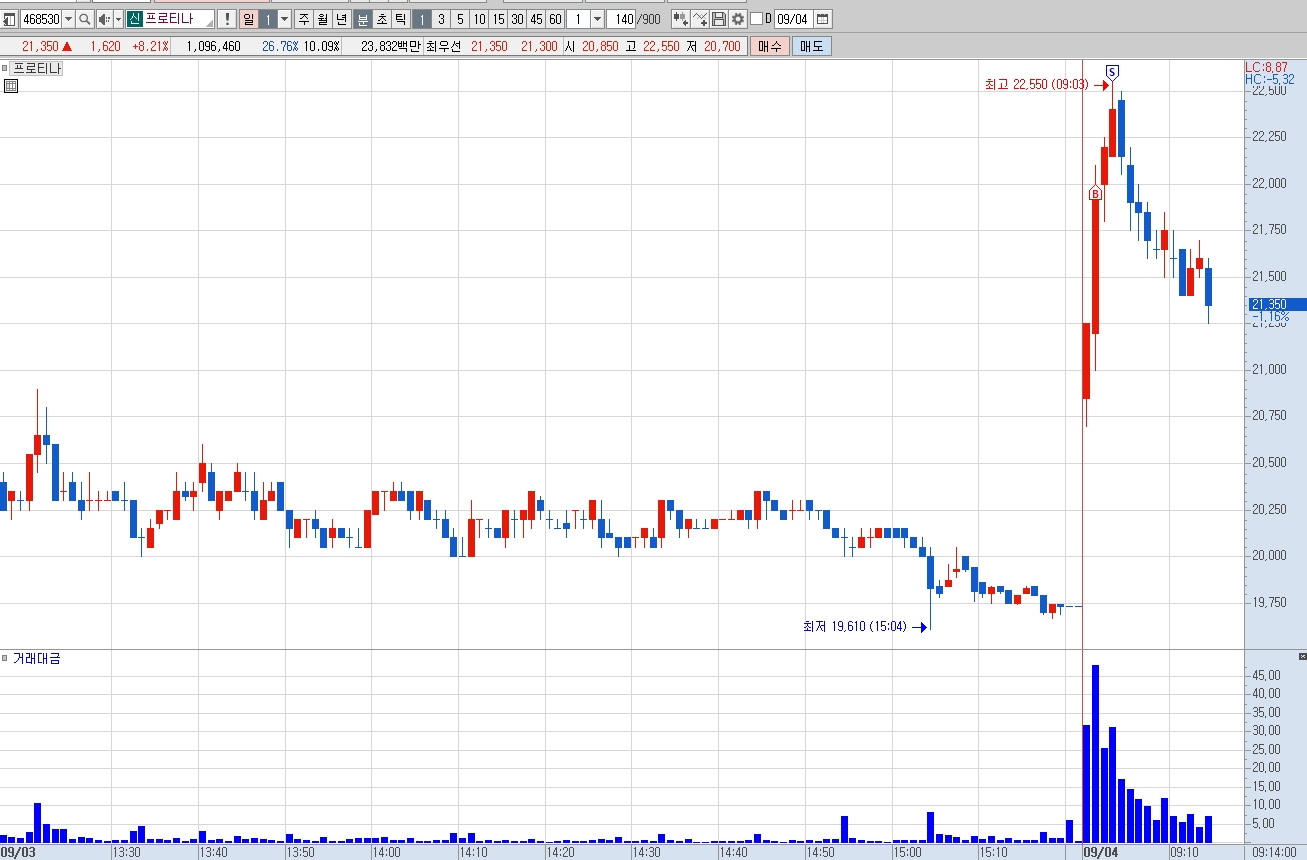Select the 30 minute interval tab
The image size is (1307, 860).
click(517, 19)
